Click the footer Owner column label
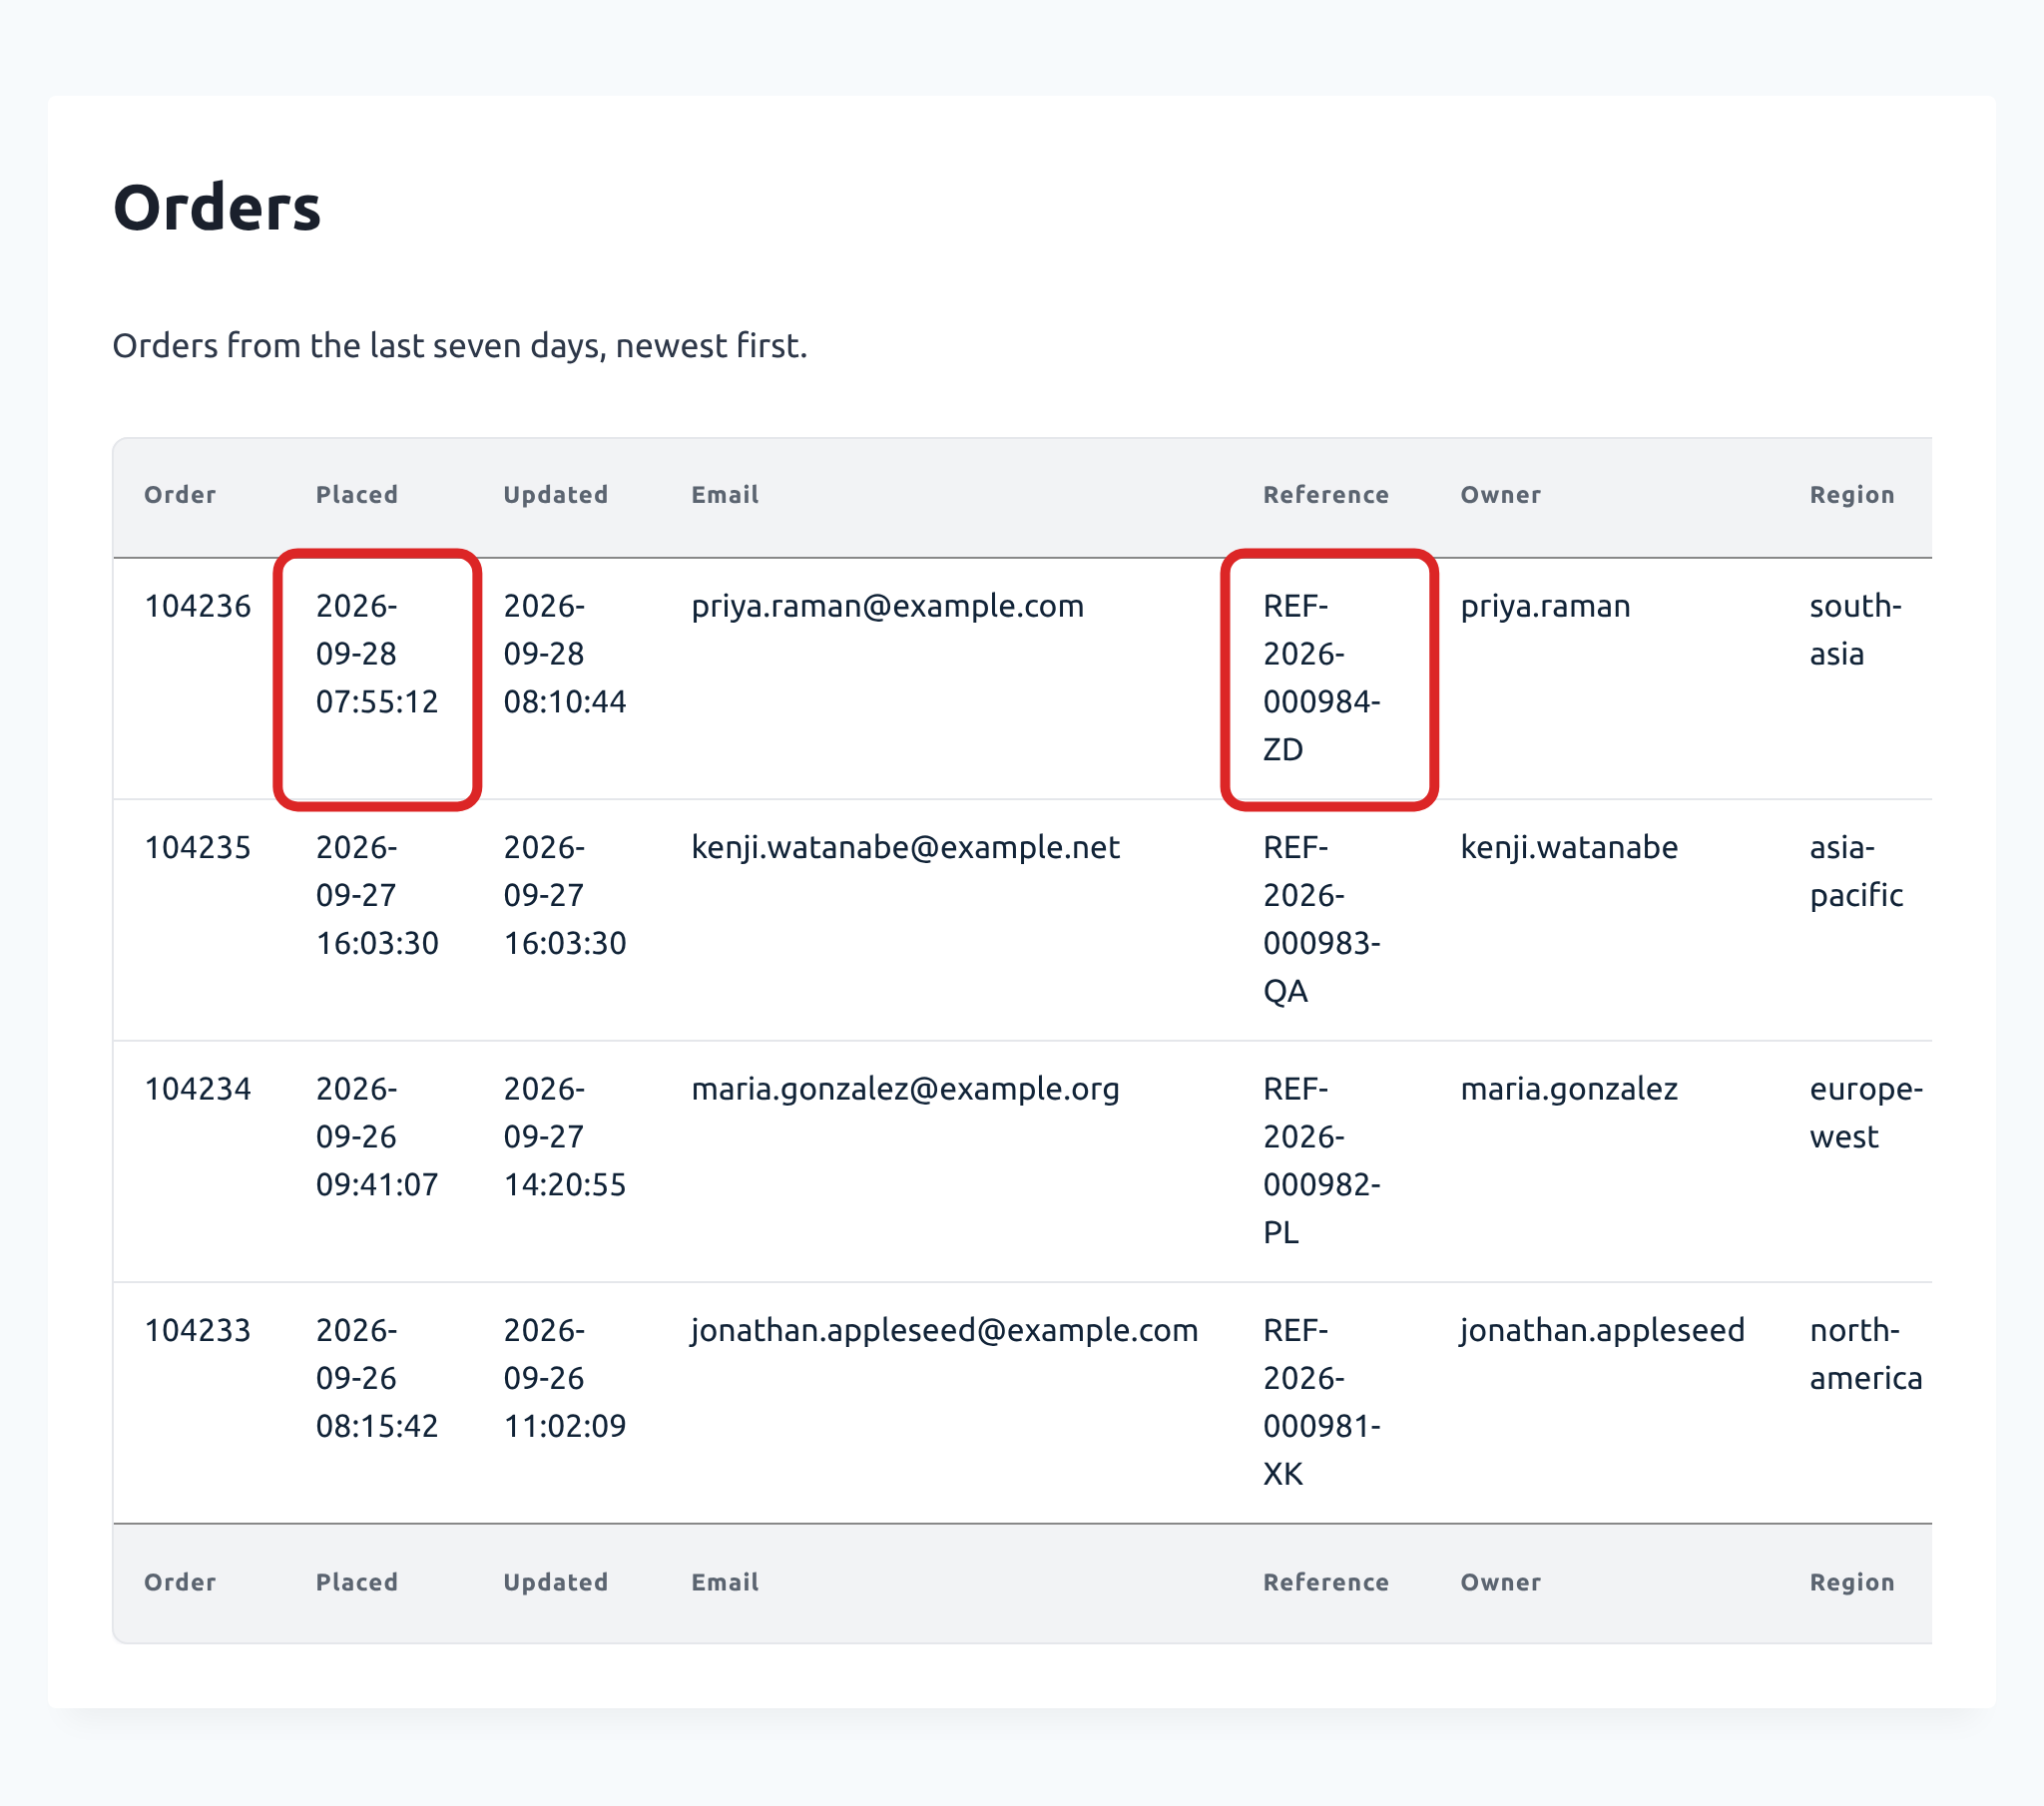2044x1806 pixels. click(1501, 1582)
